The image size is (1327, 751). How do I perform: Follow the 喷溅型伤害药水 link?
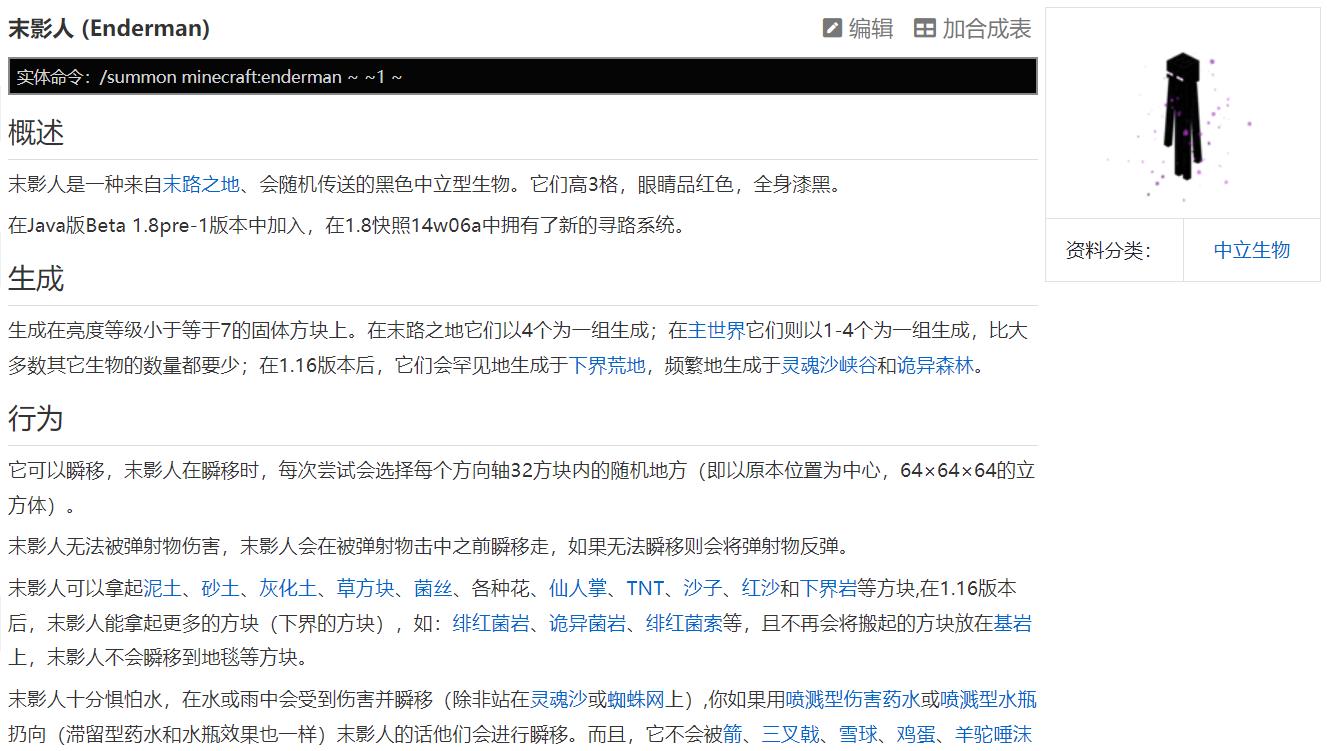coord(853,699)
